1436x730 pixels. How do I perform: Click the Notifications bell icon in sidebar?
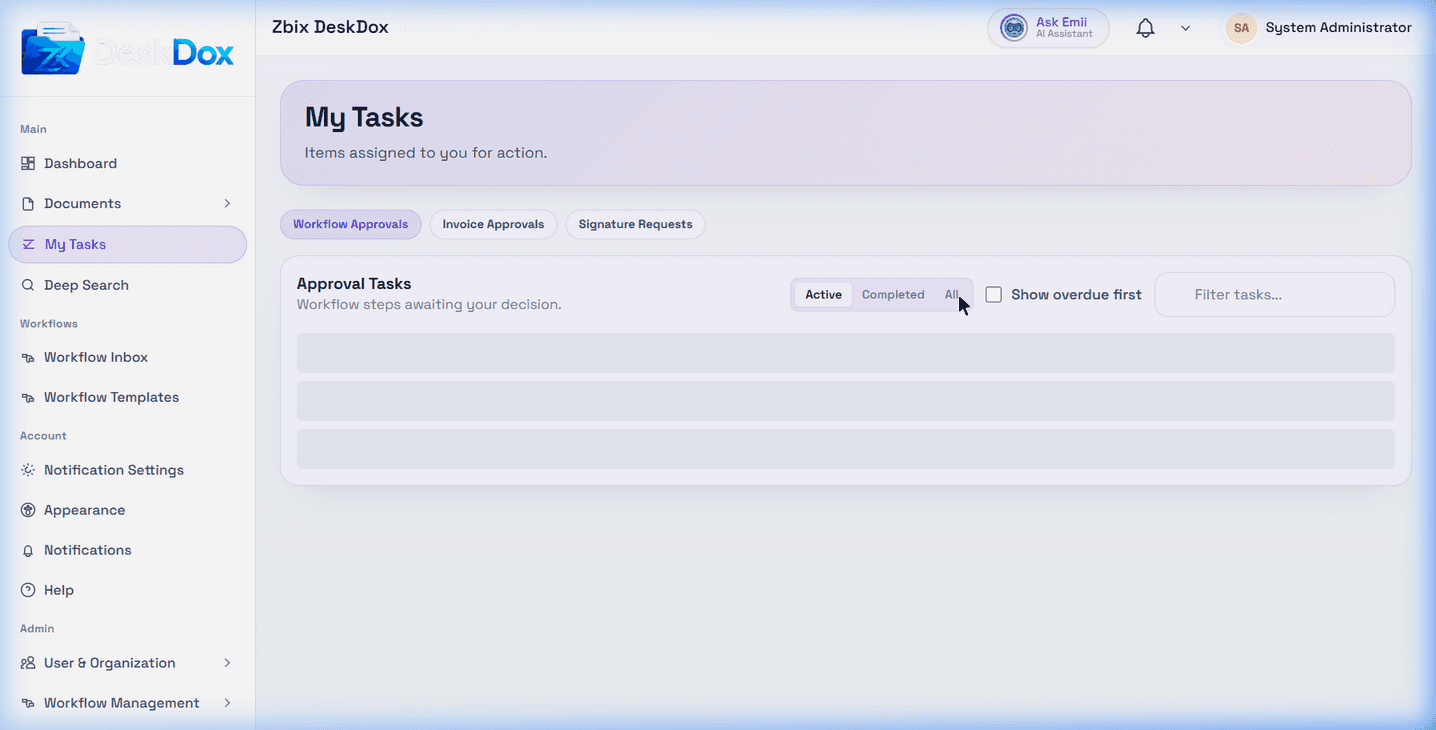click(28, 550)
